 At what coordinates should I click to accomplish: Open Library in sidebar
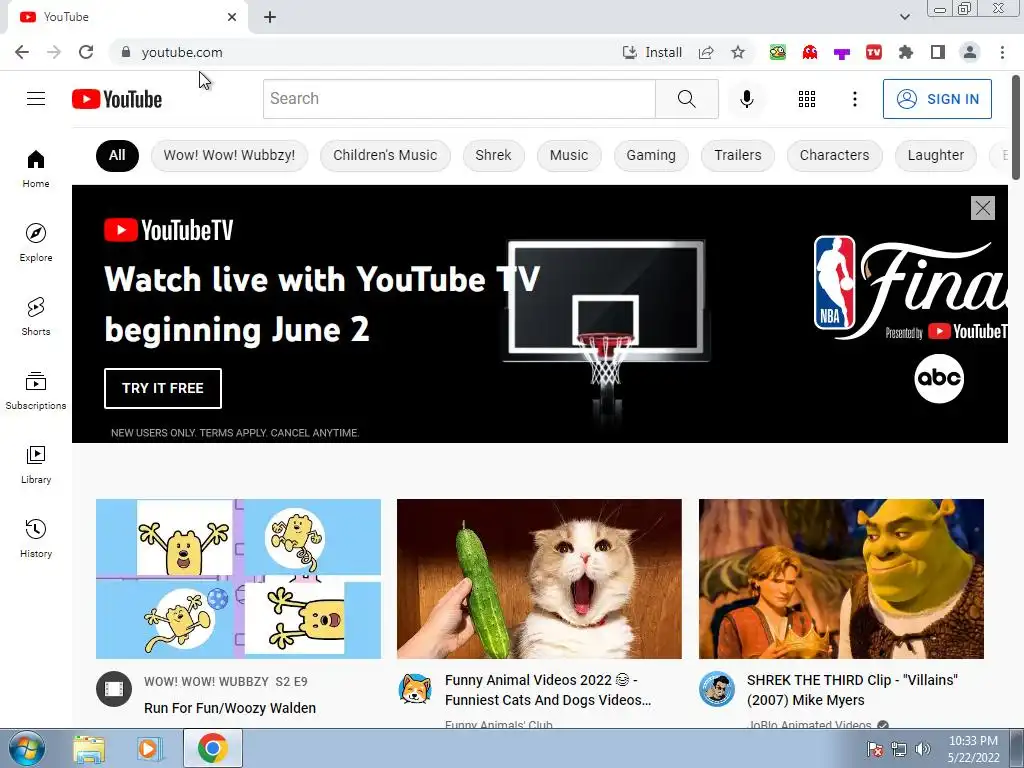pos(36,464)
